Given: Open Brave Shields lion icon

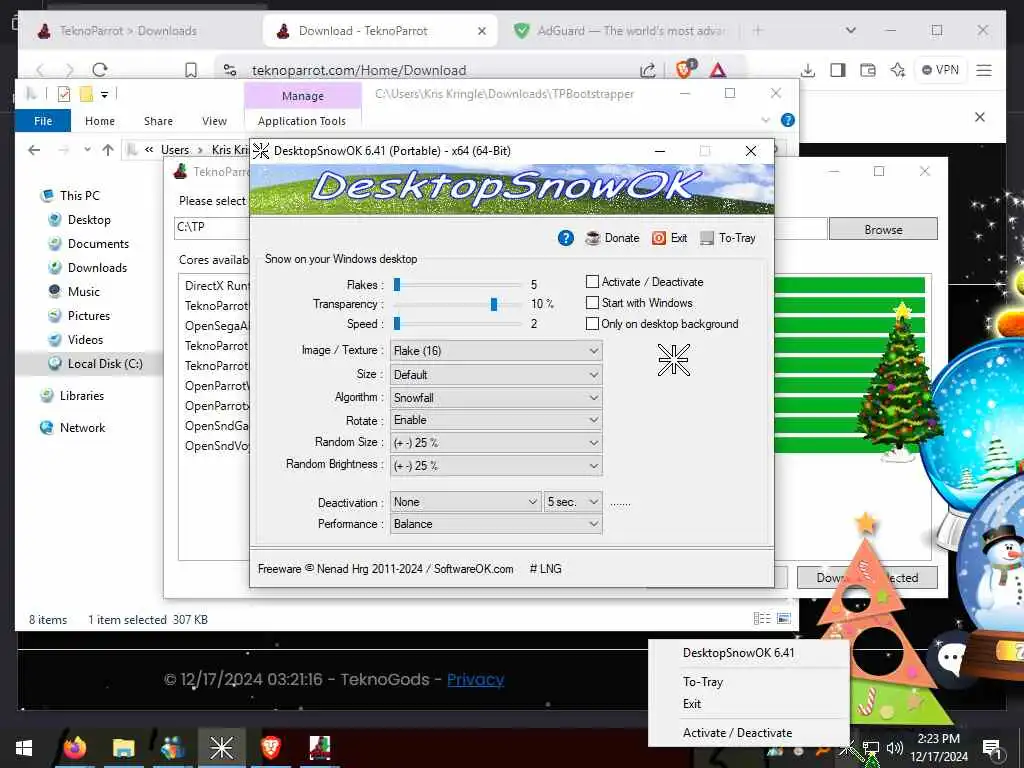Looking at the screenshot, I should [x=685, y=69].
